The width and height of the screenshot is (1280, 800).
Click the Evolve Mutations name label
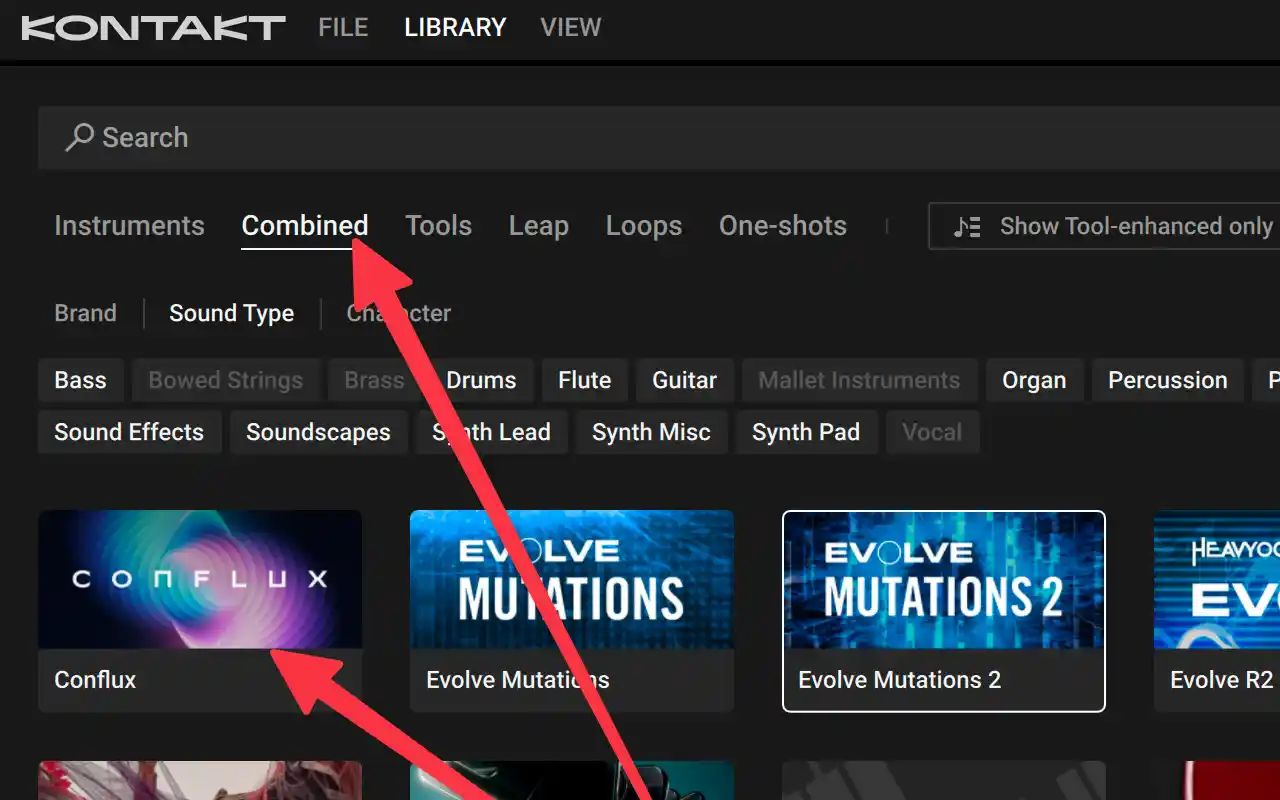pyautogui.click(x=518, y=680)
